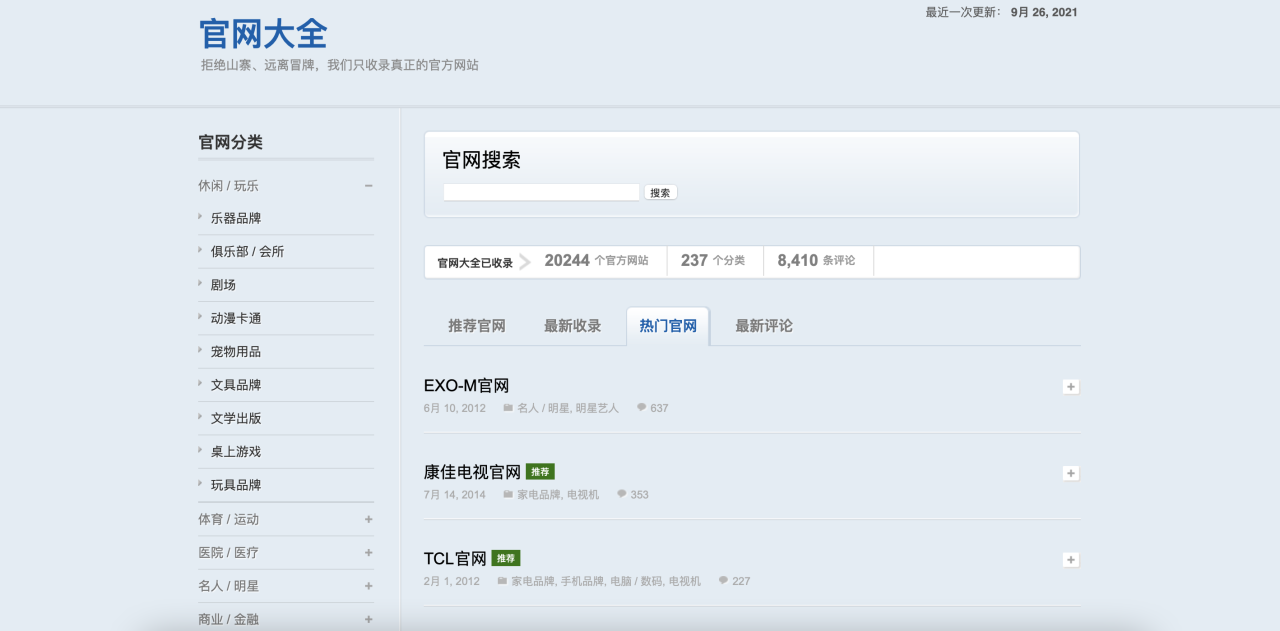Expand the TCL官网 entry with plus icon
The height and width of the screenshot is (631, 1280).
tap(1071, 560)
